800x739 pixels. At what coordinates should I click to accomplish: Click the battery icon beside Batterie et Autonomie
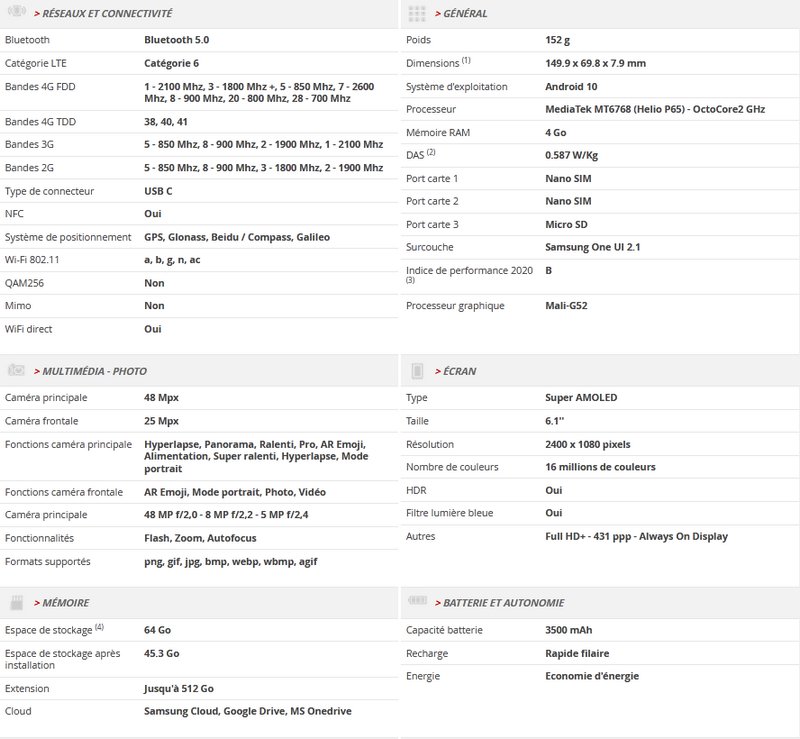418,602
